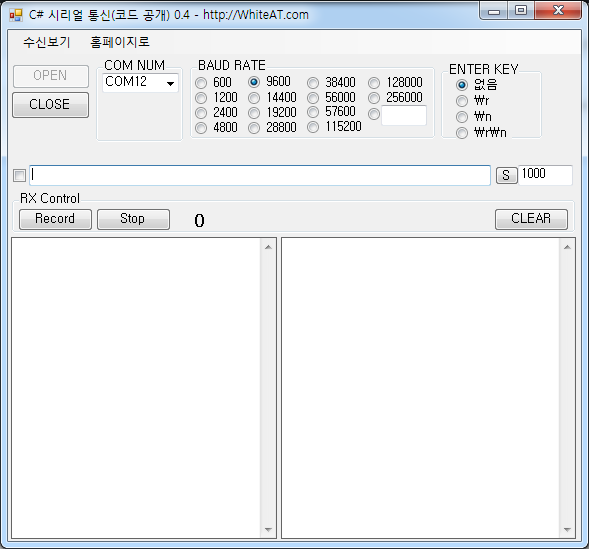Click the Record button in RX Control

tap(55, 219)
